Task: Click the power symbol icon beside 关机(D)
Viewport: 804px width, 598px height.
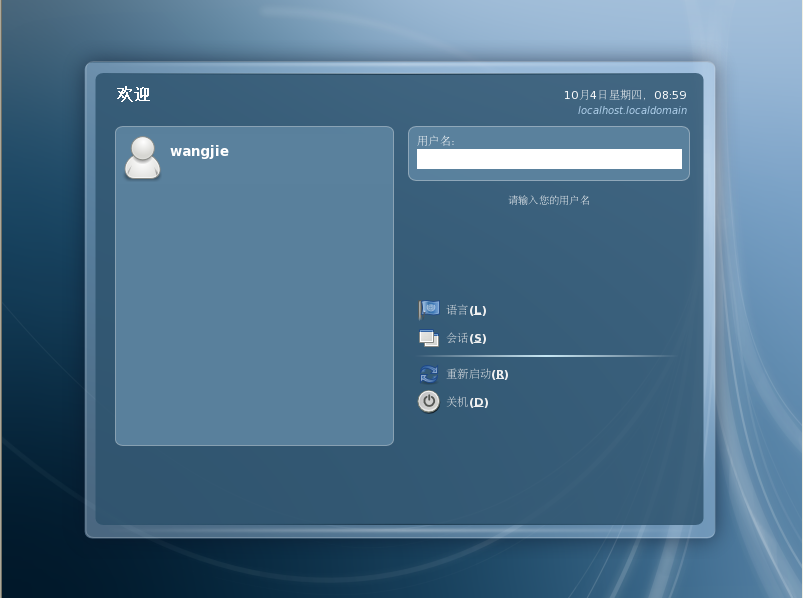Action: (429, 401)
